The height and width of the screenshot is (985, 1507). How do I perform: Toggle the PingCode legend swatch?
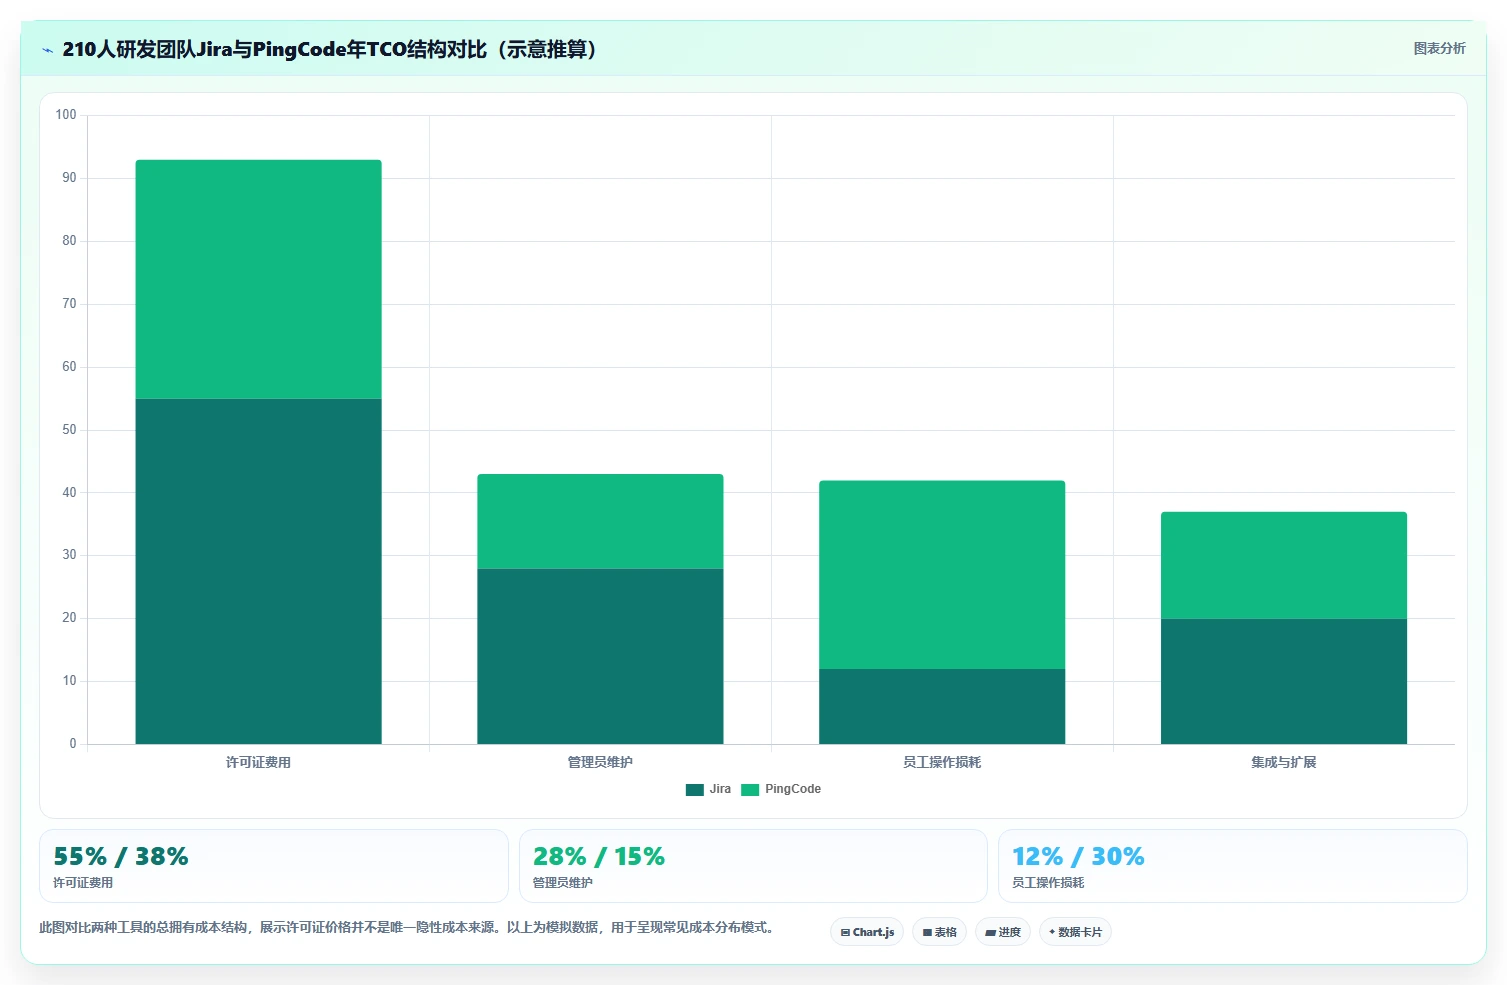(750, 790)
